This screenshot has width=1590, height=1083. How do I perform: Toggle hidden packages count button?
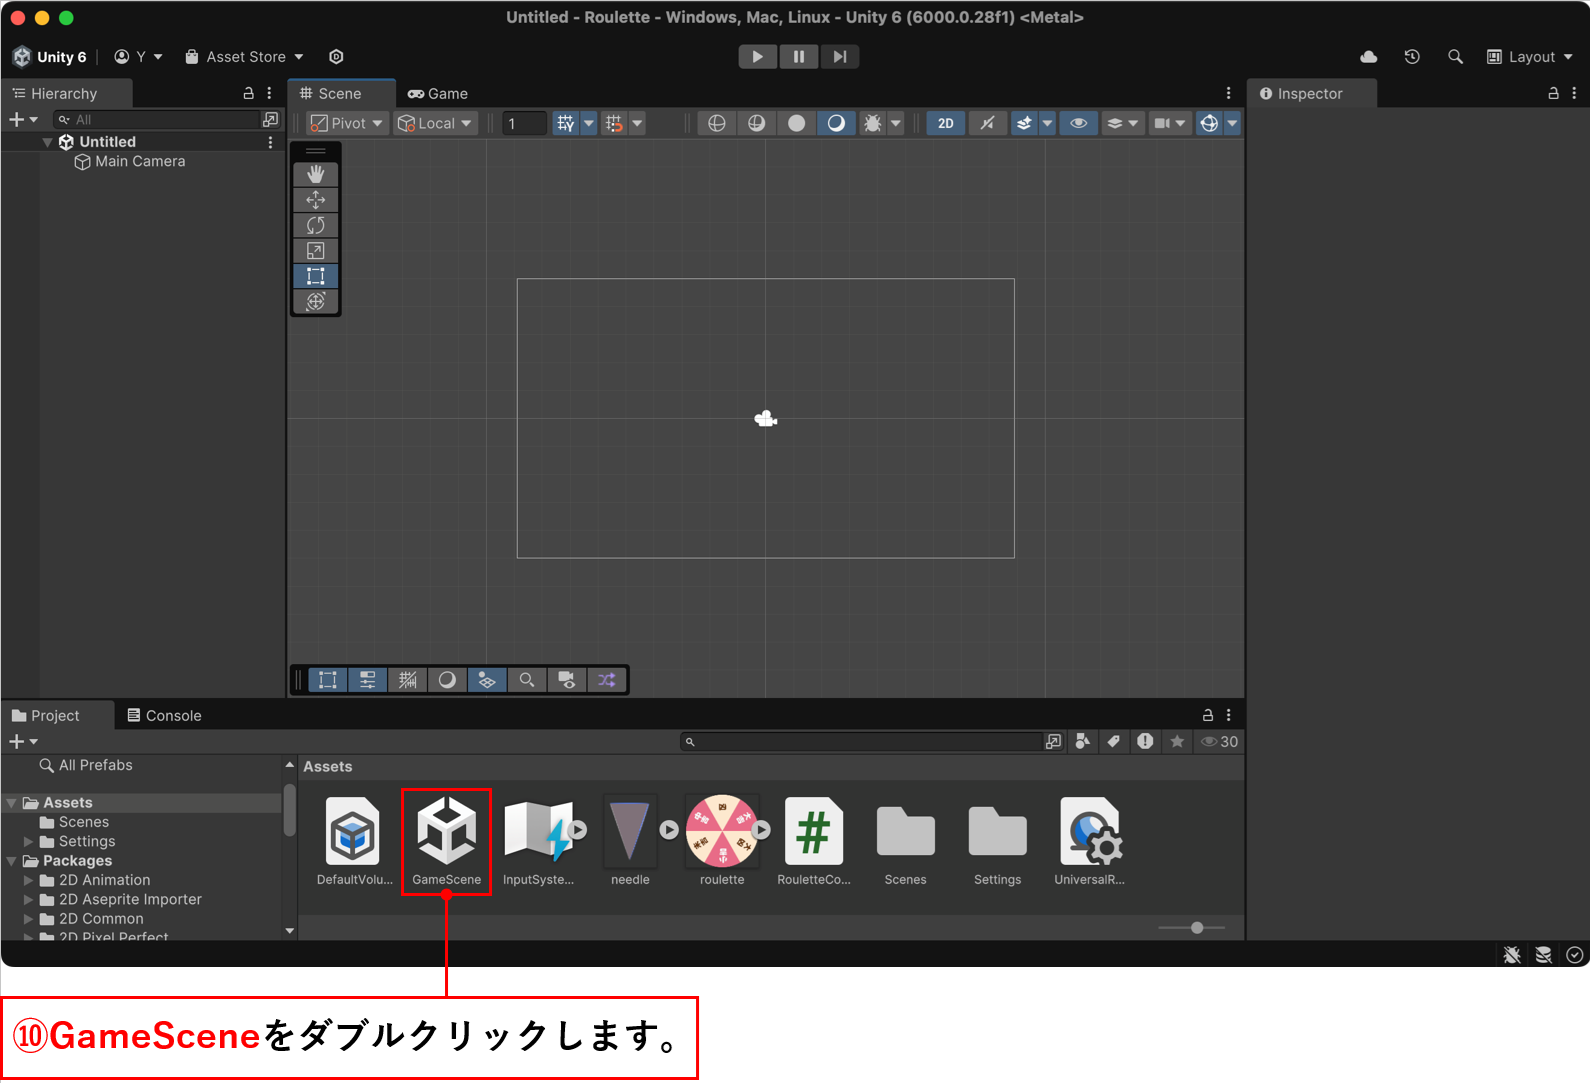(x=1220, y=741)
